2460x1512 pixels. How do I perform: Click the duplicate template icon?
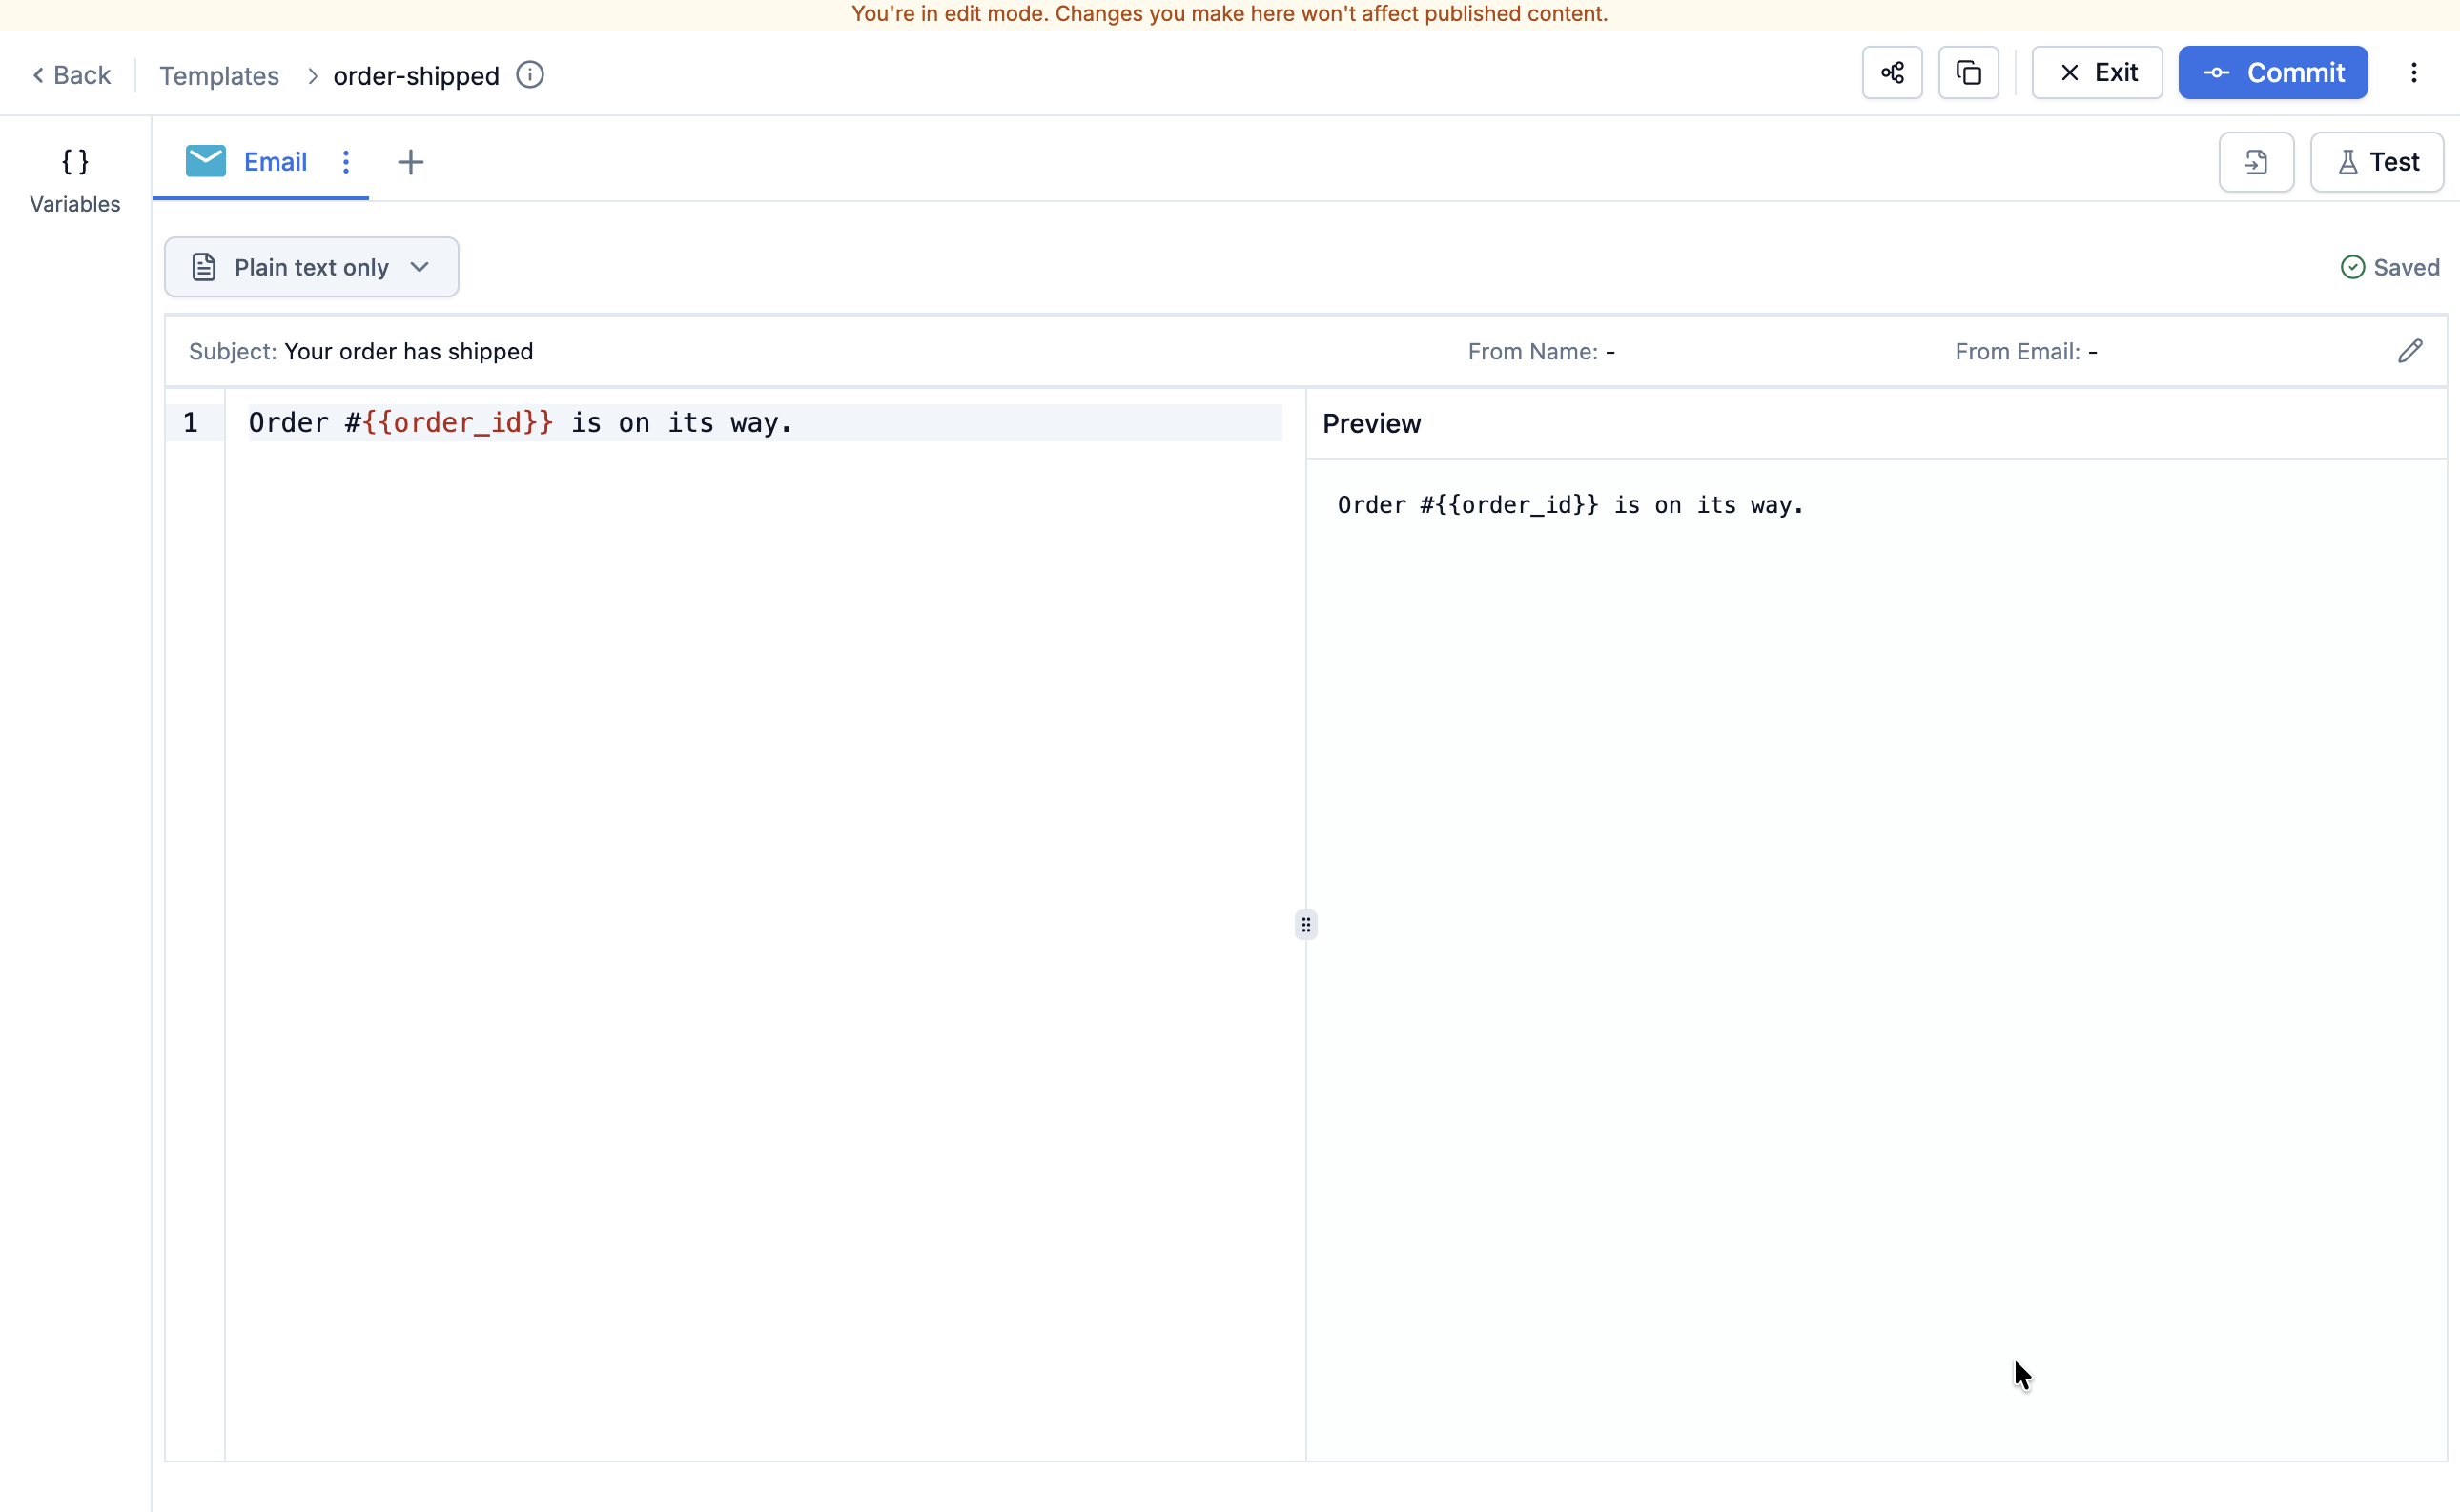click(1968, 72)
